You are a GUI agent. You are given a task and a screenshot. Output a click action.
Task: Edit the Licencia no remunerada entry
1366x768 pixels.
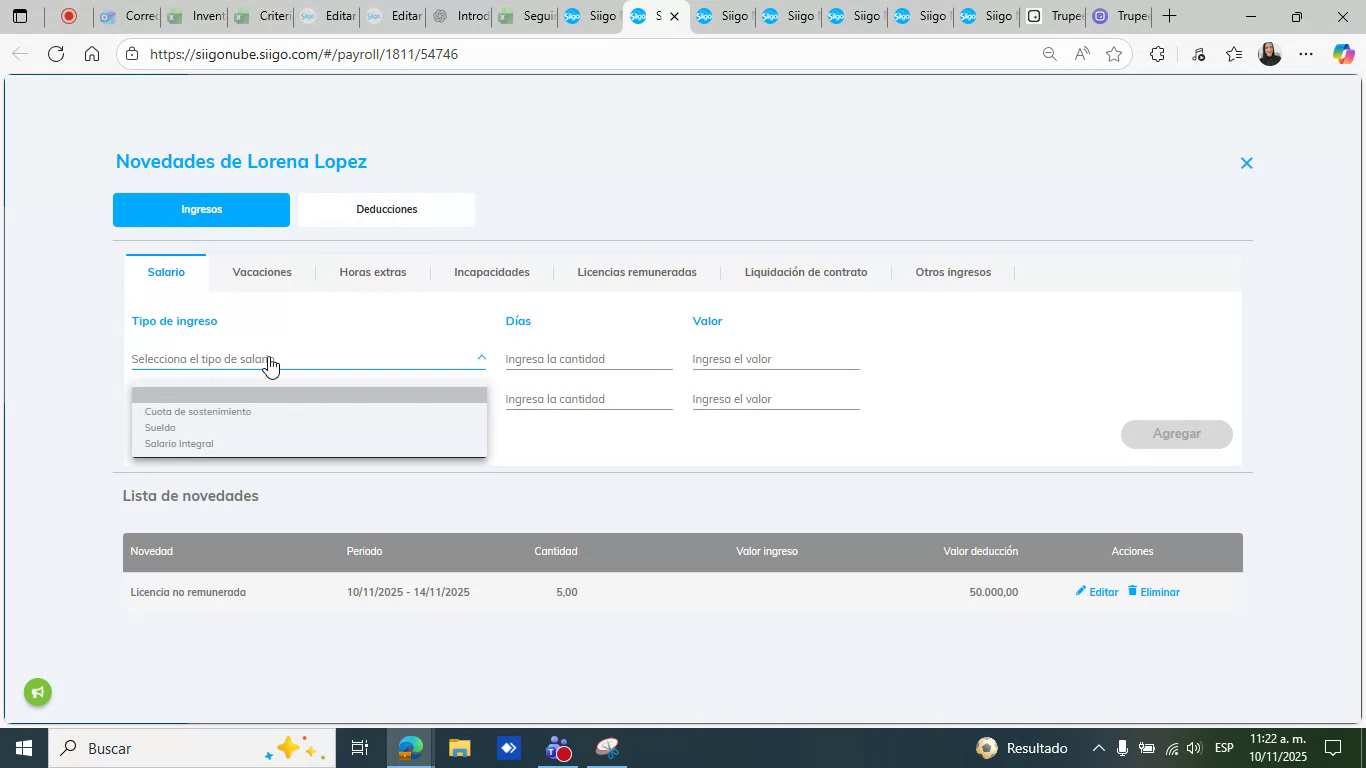pyautogui.click(x=1096, y=592)
